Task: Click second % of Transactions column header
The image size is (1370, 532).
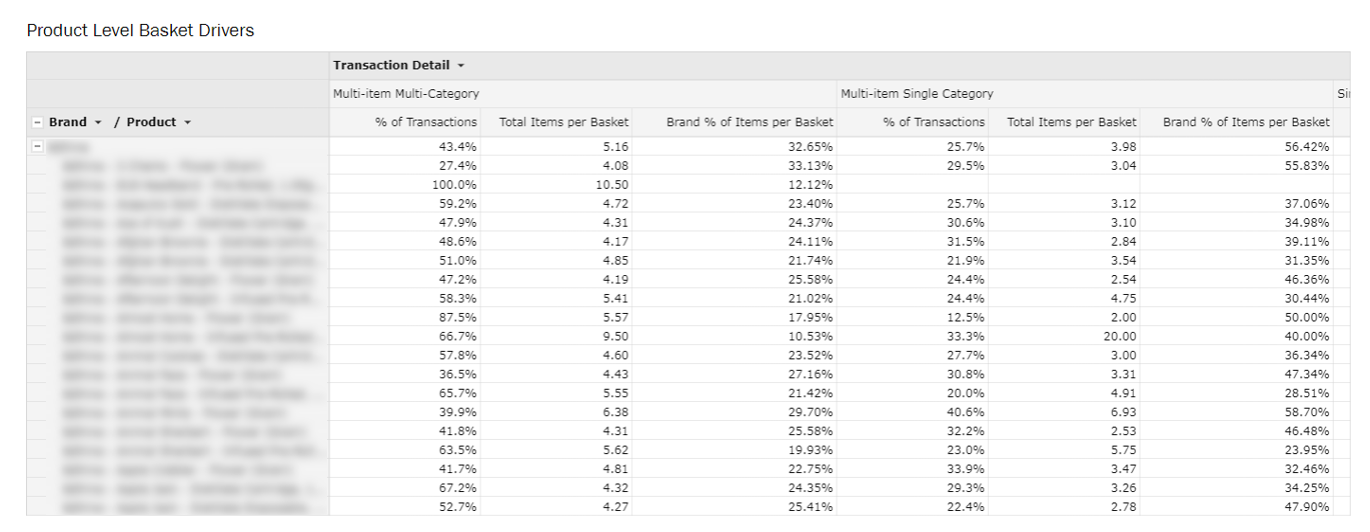Action: click(x=934, y=122)
